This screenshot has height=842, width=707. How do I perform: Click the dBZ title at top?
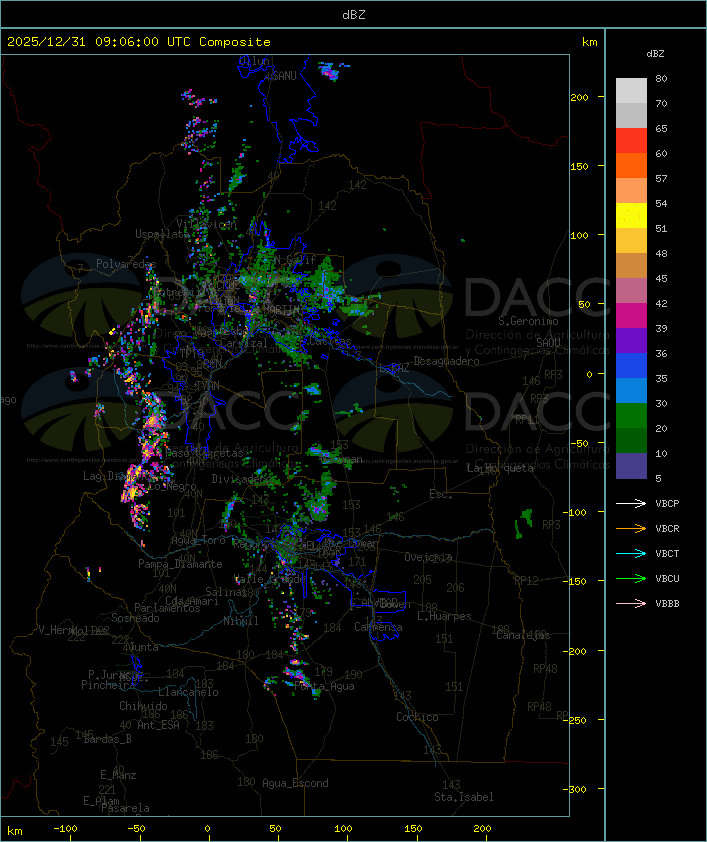(354, 15)
